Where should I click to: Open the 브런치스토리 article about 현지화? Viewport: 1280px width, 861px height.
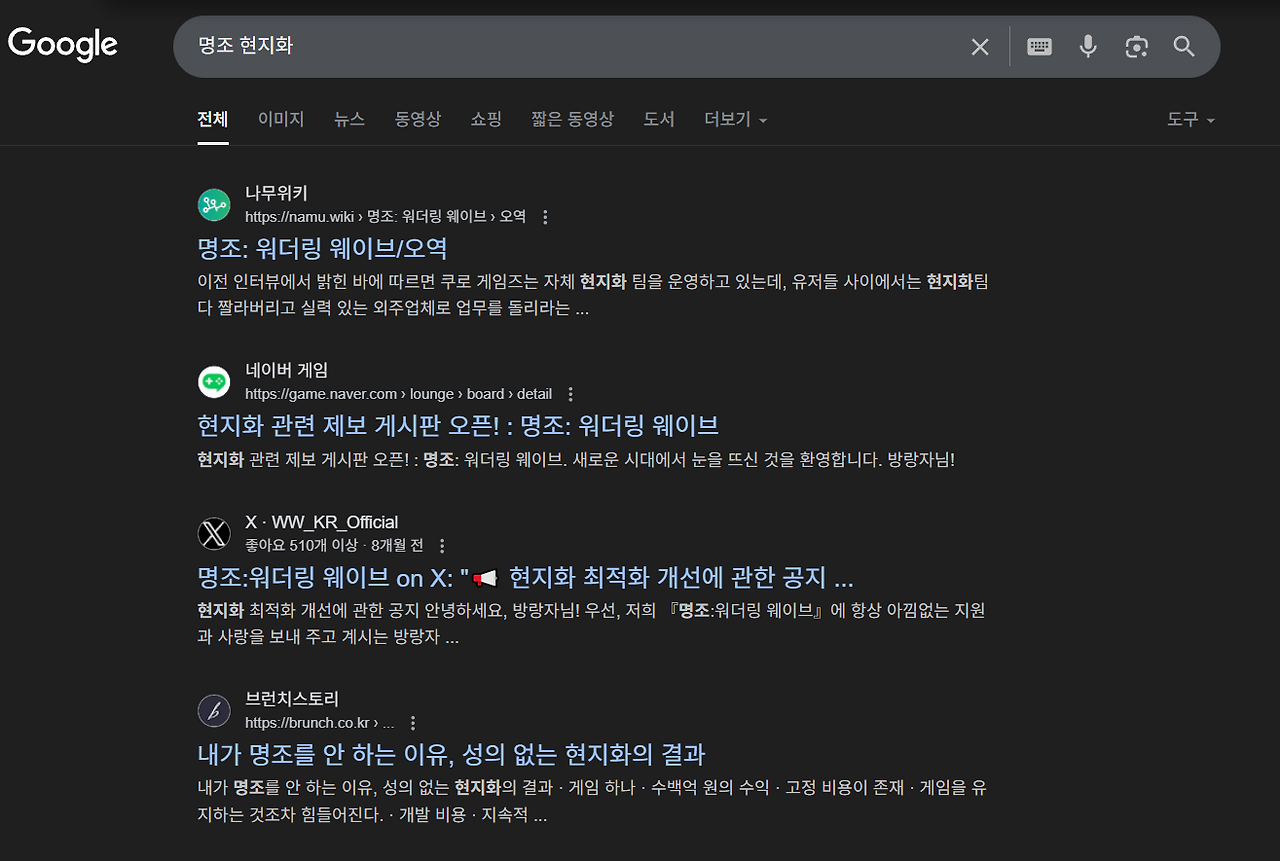(450, 755)
